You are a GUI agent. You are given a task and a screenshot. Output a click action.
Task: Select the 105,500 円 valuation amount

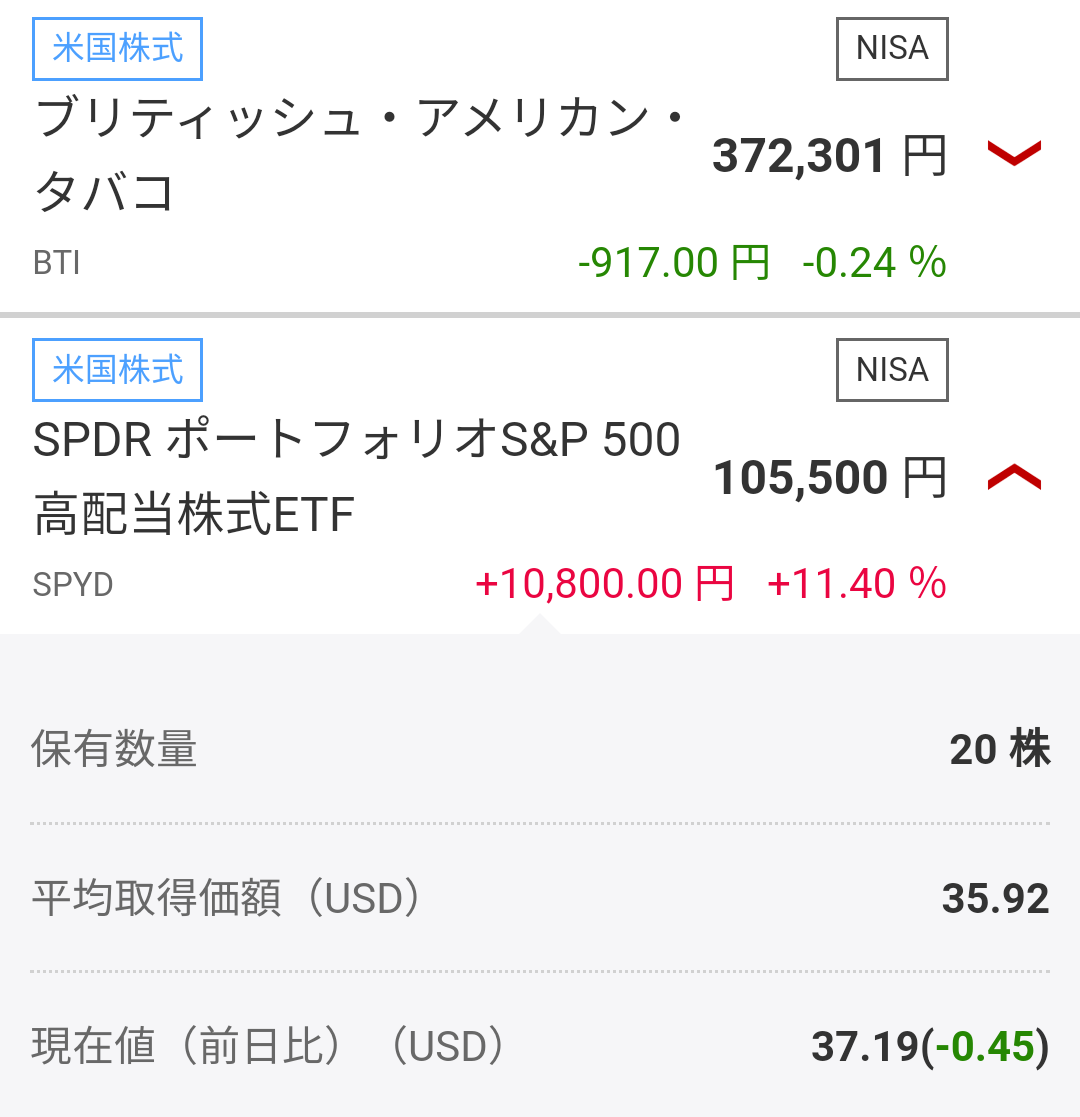[x=830, y=477]
